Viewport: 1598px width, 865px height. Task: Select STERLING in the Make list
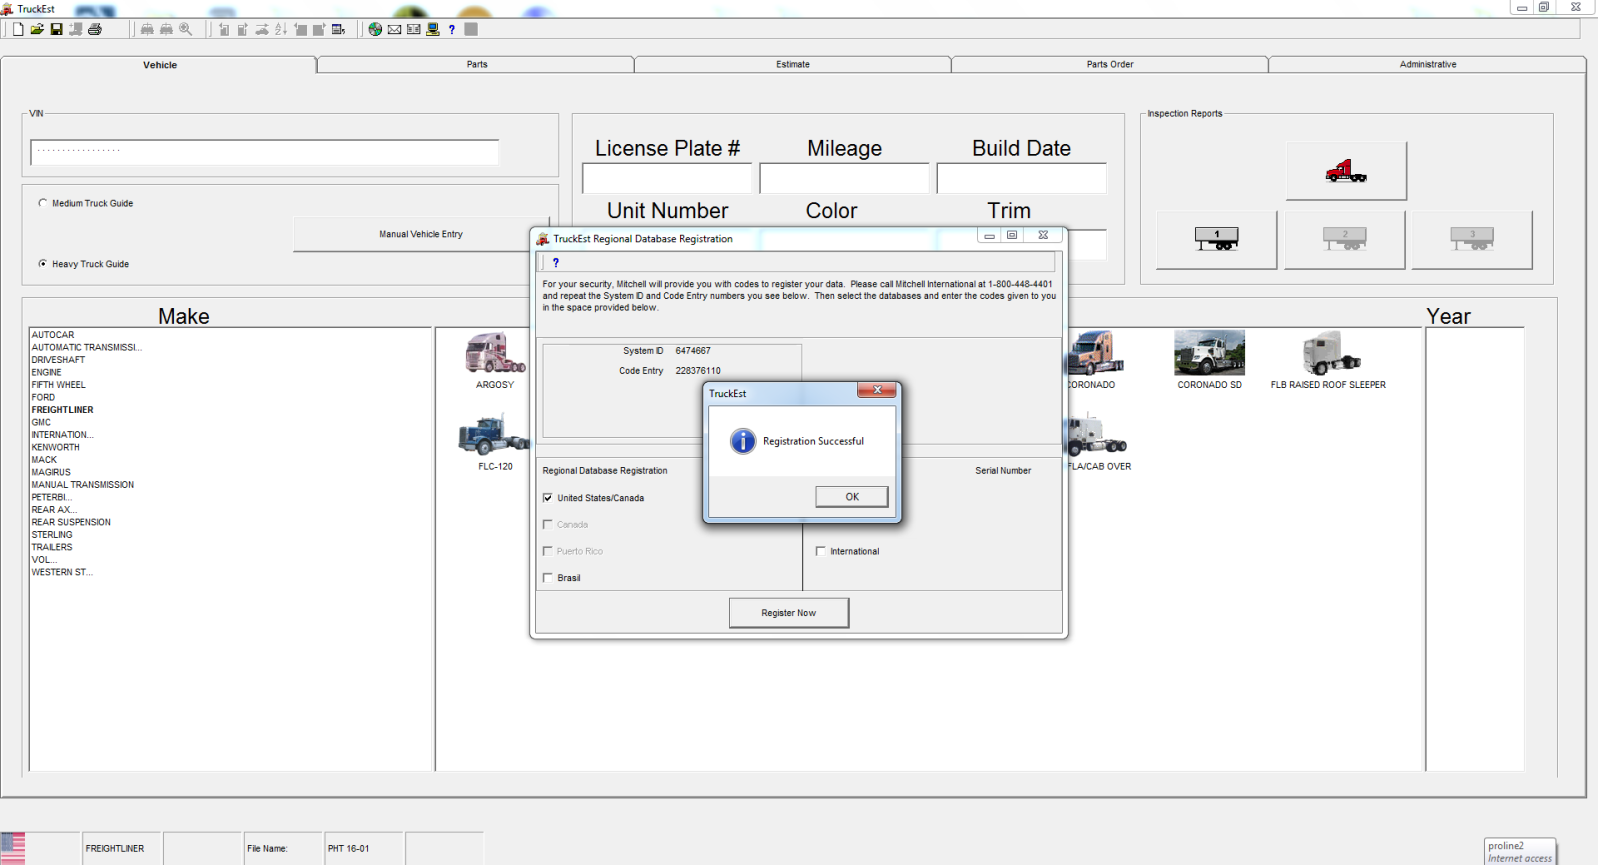pos(52,535)
